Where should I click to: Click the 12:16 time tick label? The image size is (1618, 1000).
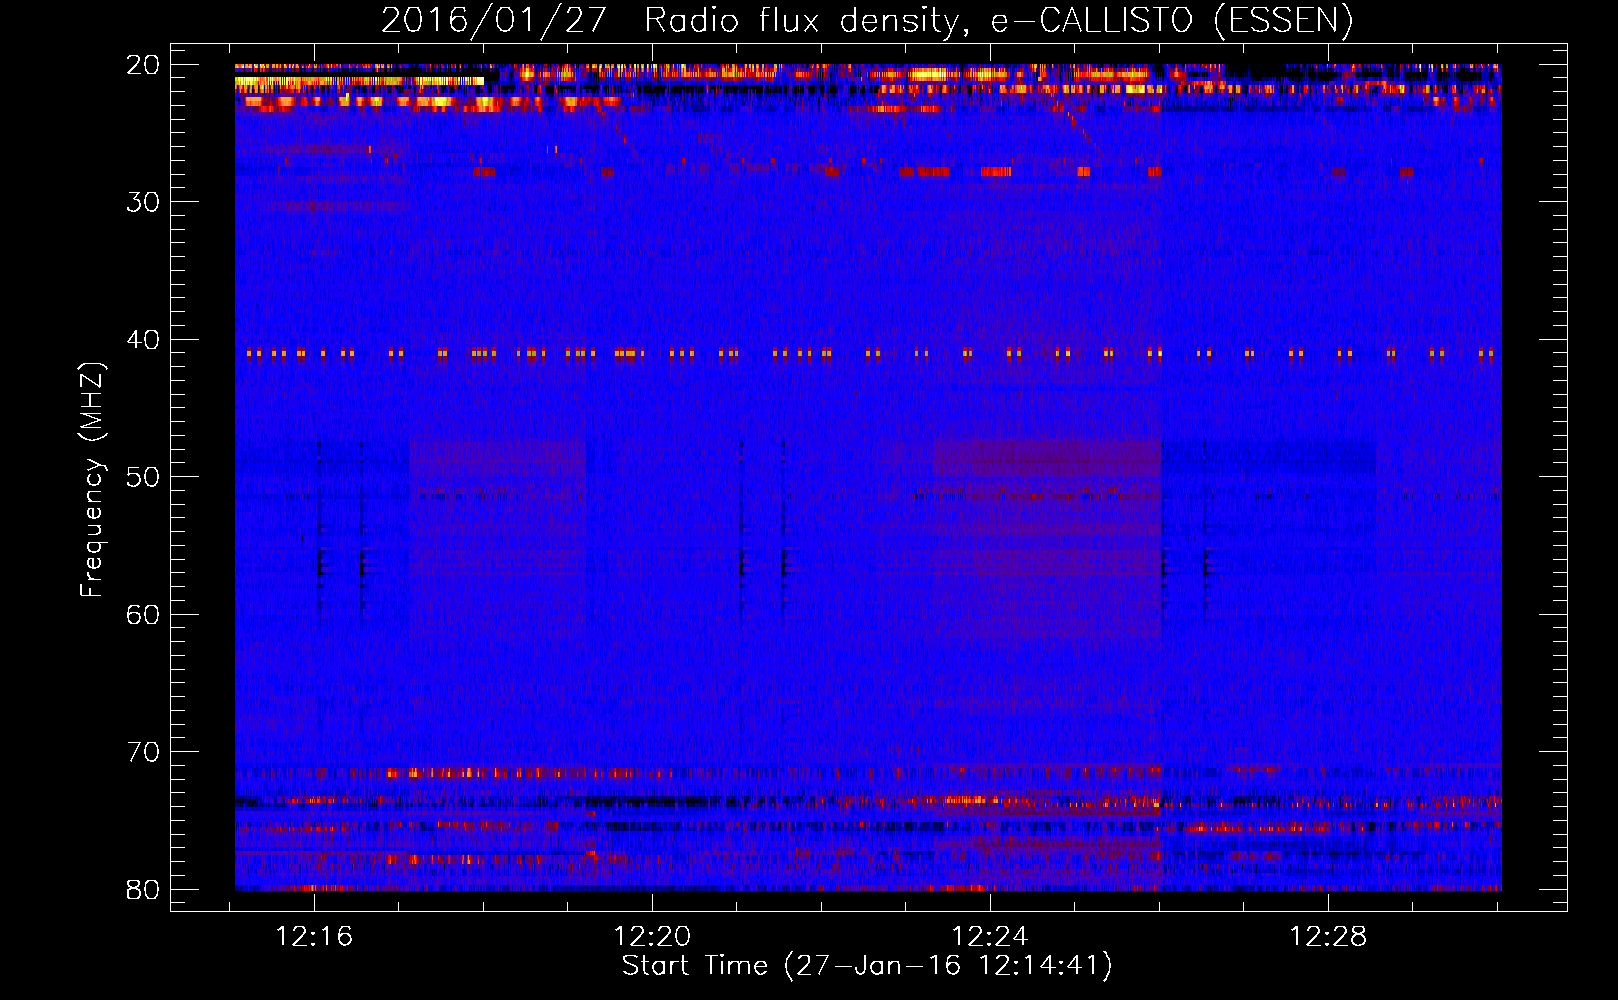click(315, 937)
